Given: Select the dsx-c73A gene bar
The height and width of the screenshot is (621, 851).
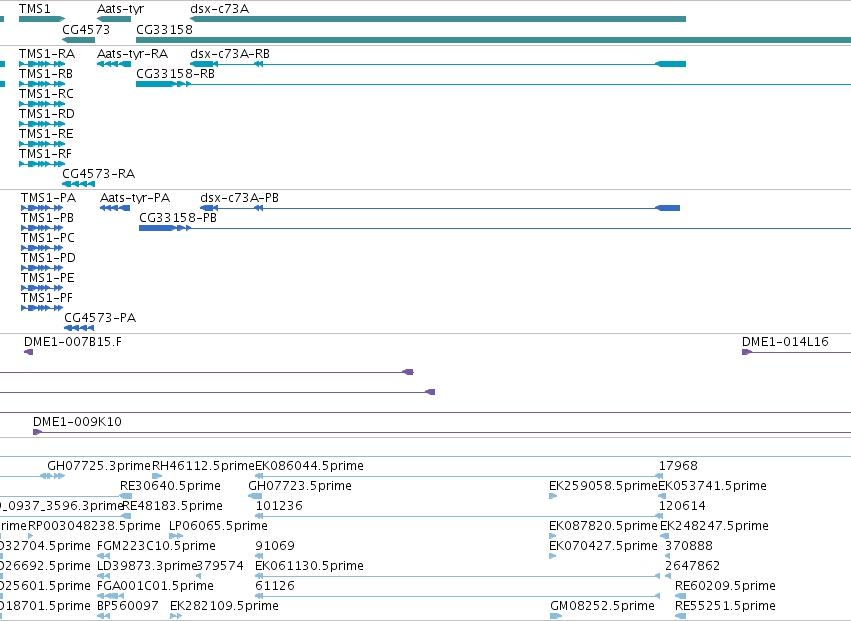Looking at the screenshot, I should 438,19.
